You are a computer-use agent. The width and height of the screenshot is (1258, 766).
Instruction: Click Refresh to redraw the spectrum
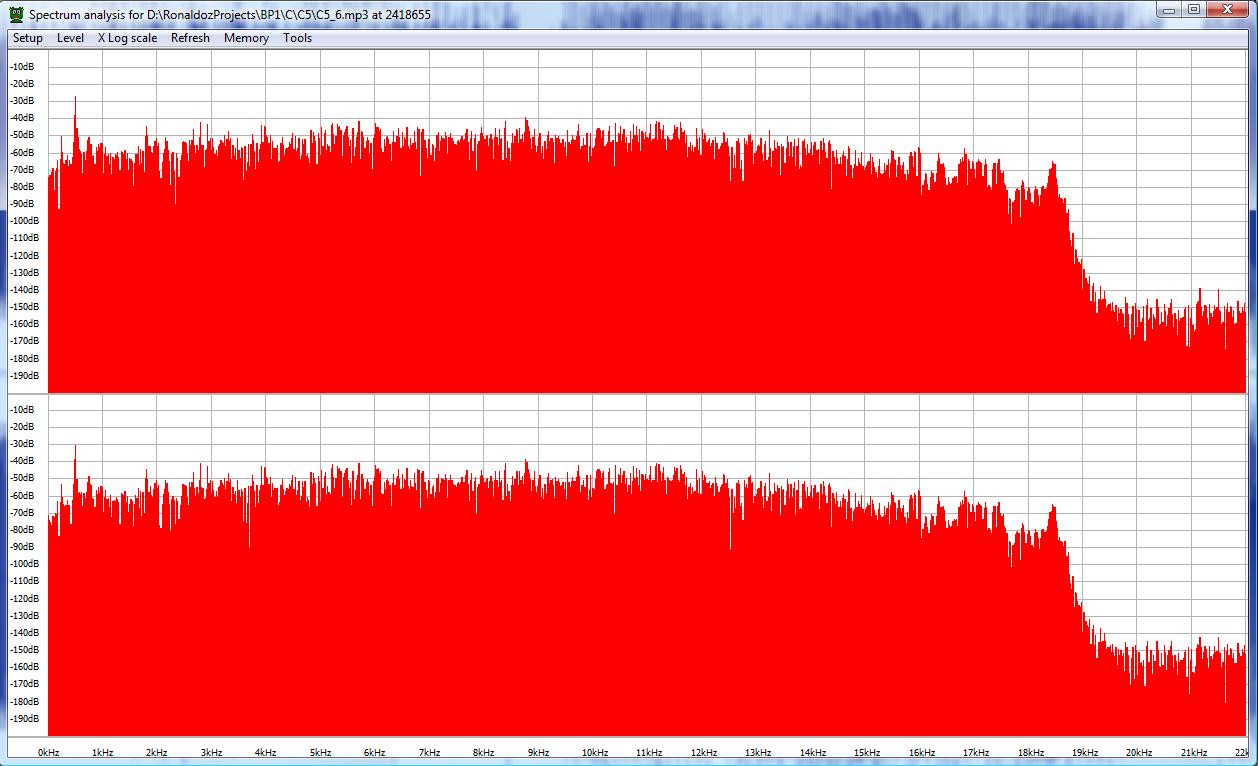(190, 38)
